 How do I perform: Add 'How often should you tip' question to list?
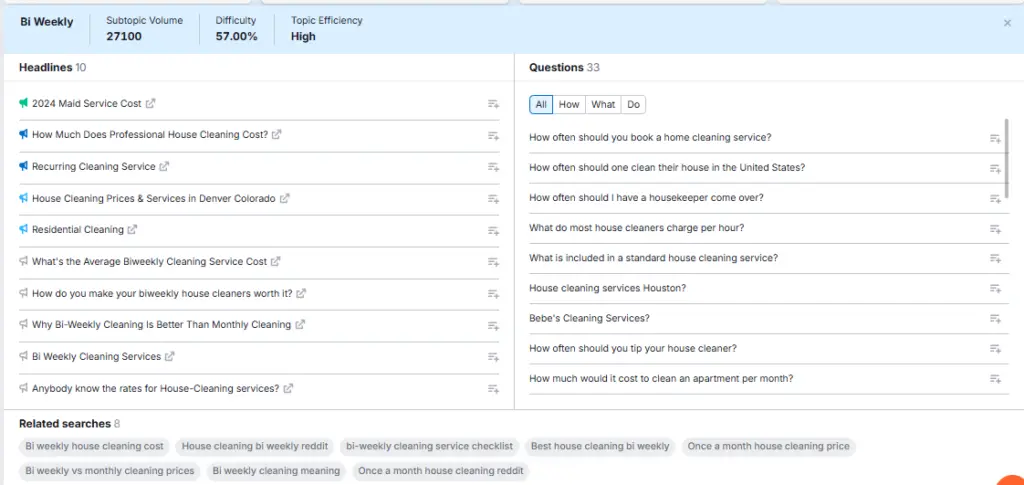(x=994, y=349)
